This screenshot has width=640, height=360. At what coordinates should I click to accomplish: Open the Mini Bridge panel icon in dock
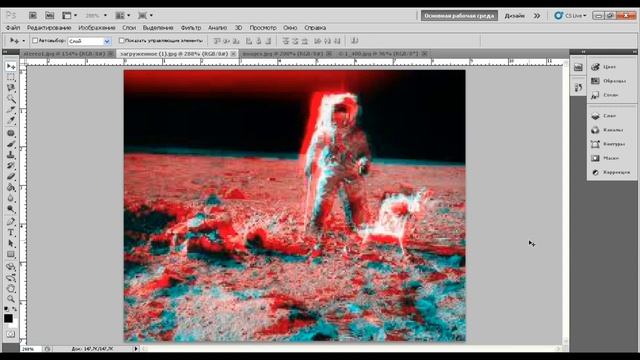(578, 68)
